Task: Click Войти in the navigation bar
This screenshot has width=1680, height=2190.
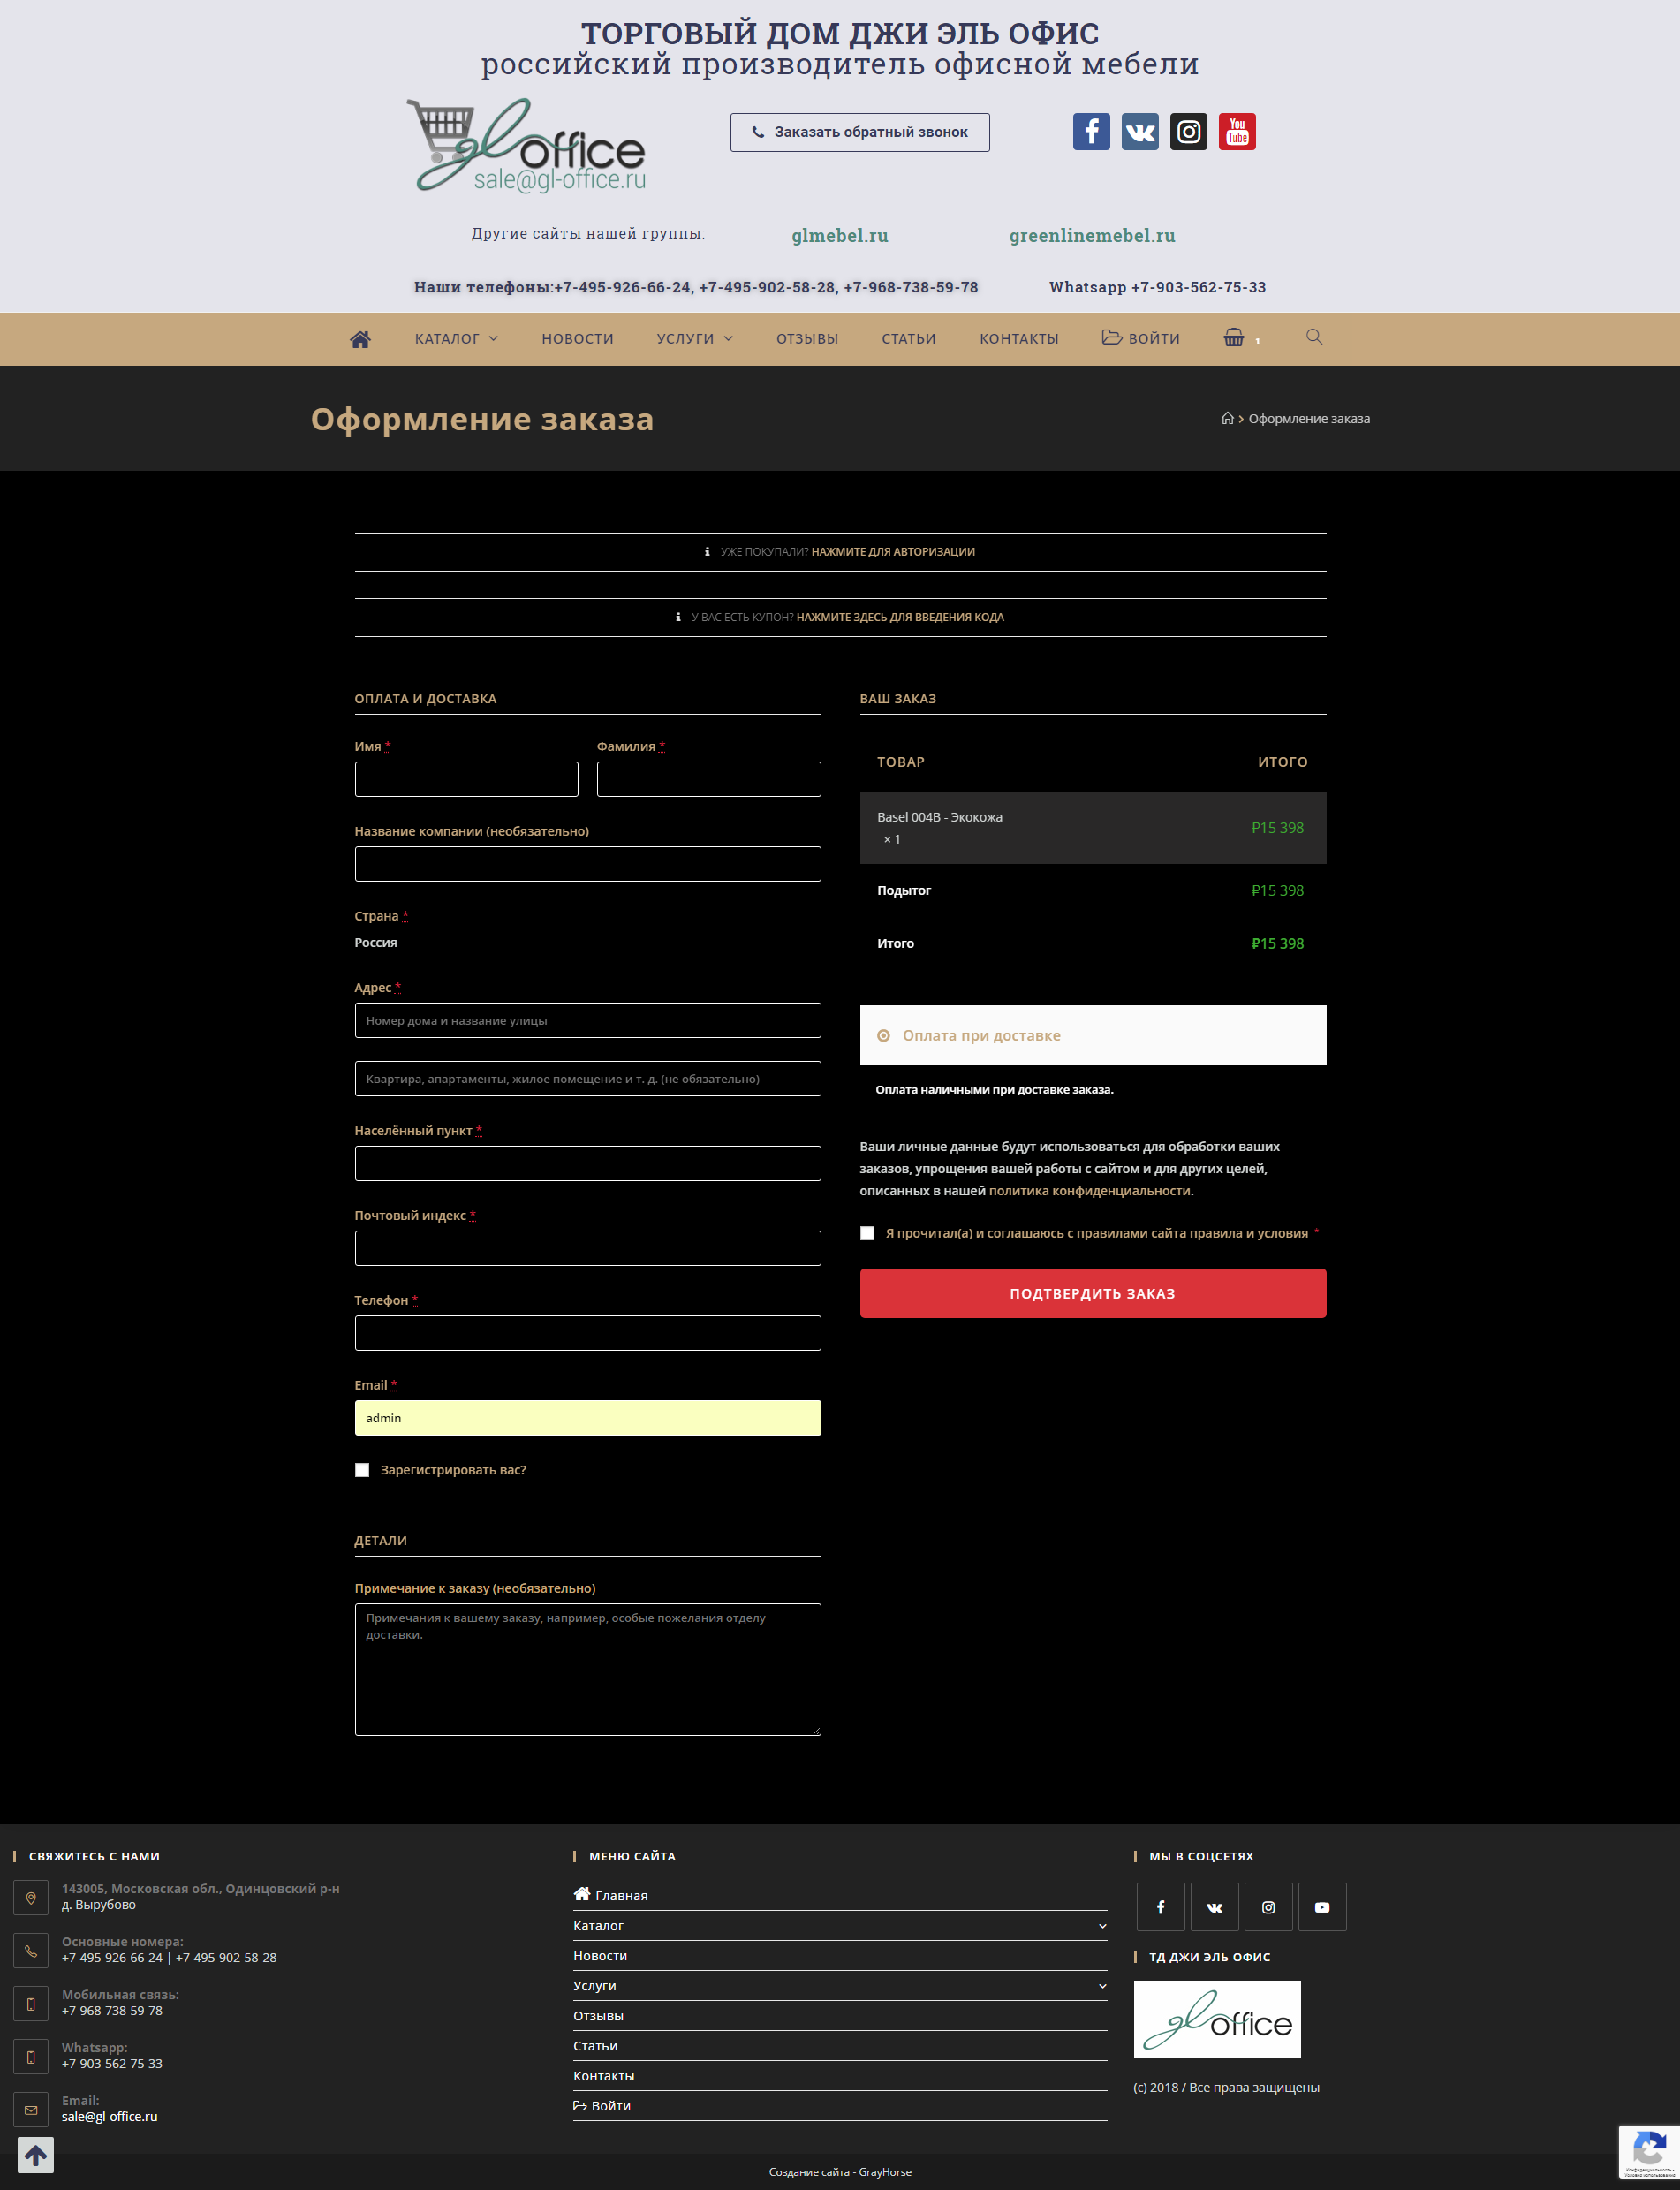Action: pyautogui.click(x=1141, y=338)
